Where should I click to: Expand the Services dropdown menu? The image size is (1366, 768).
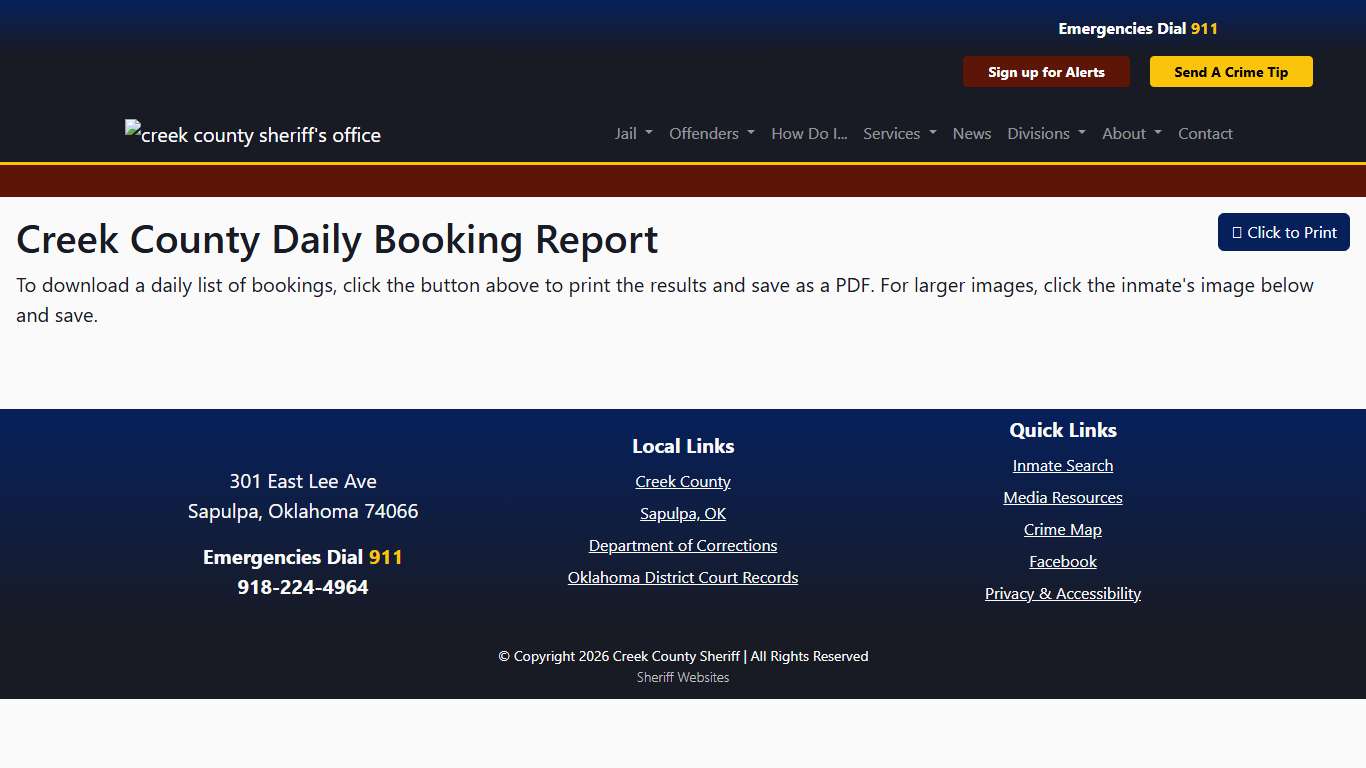coord(898,133)
